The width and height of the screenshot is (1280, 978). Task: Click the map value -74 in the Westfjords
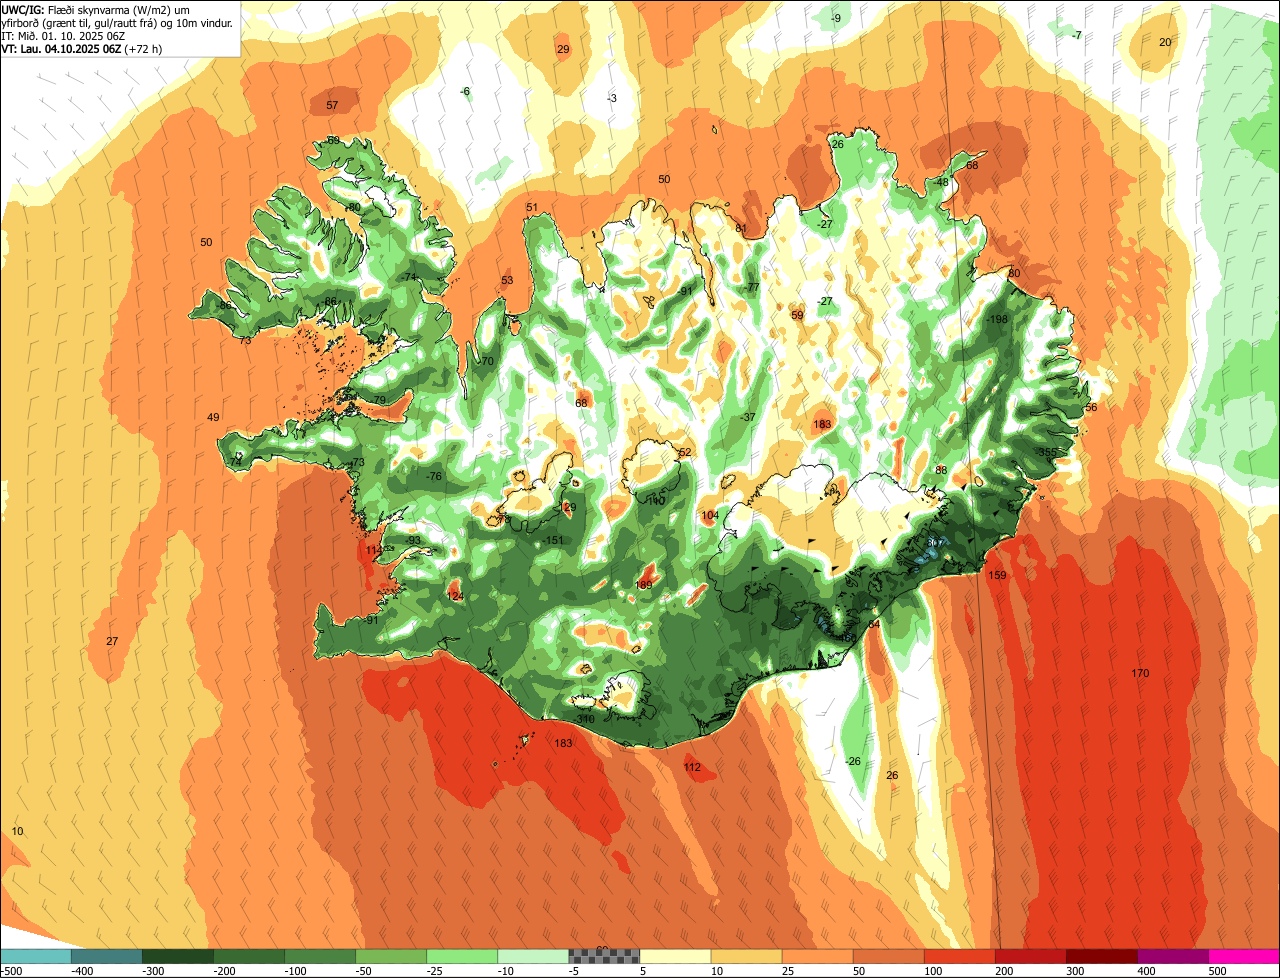[408, 277]
